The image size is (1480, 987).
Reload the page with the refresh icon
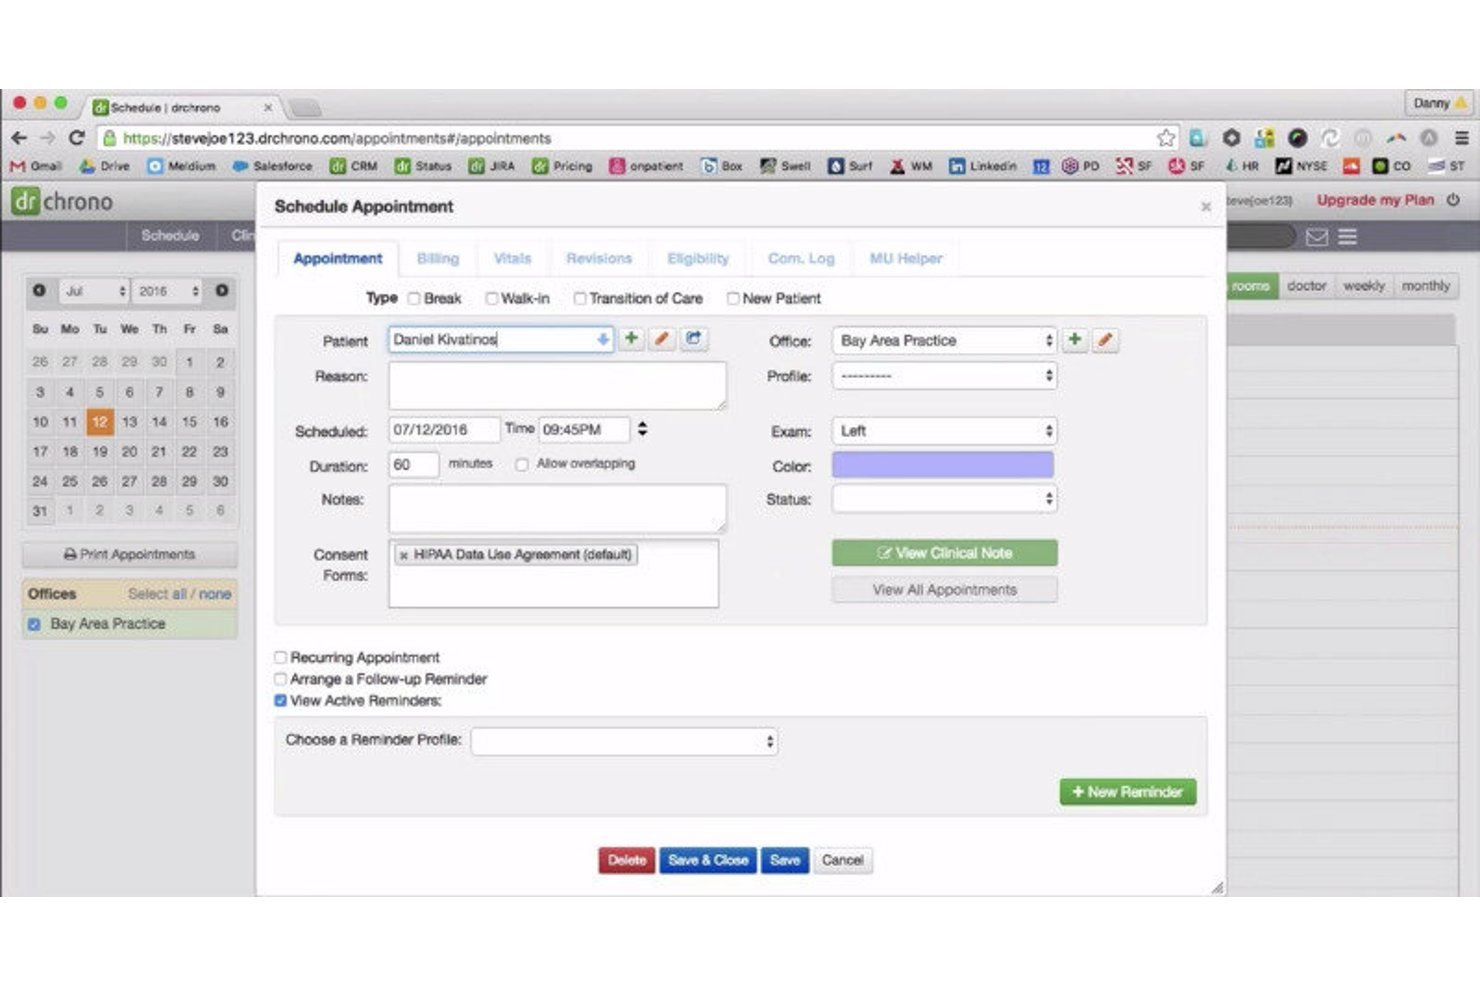click(x=76, y=138)
